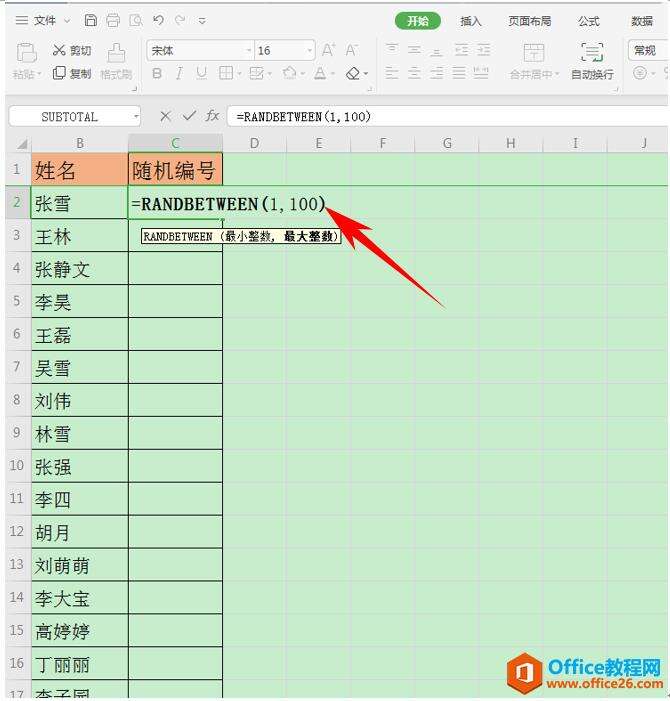The image size is (670, 701).
Task: Open the name box dropdown arrow
Action: point(136,117)
